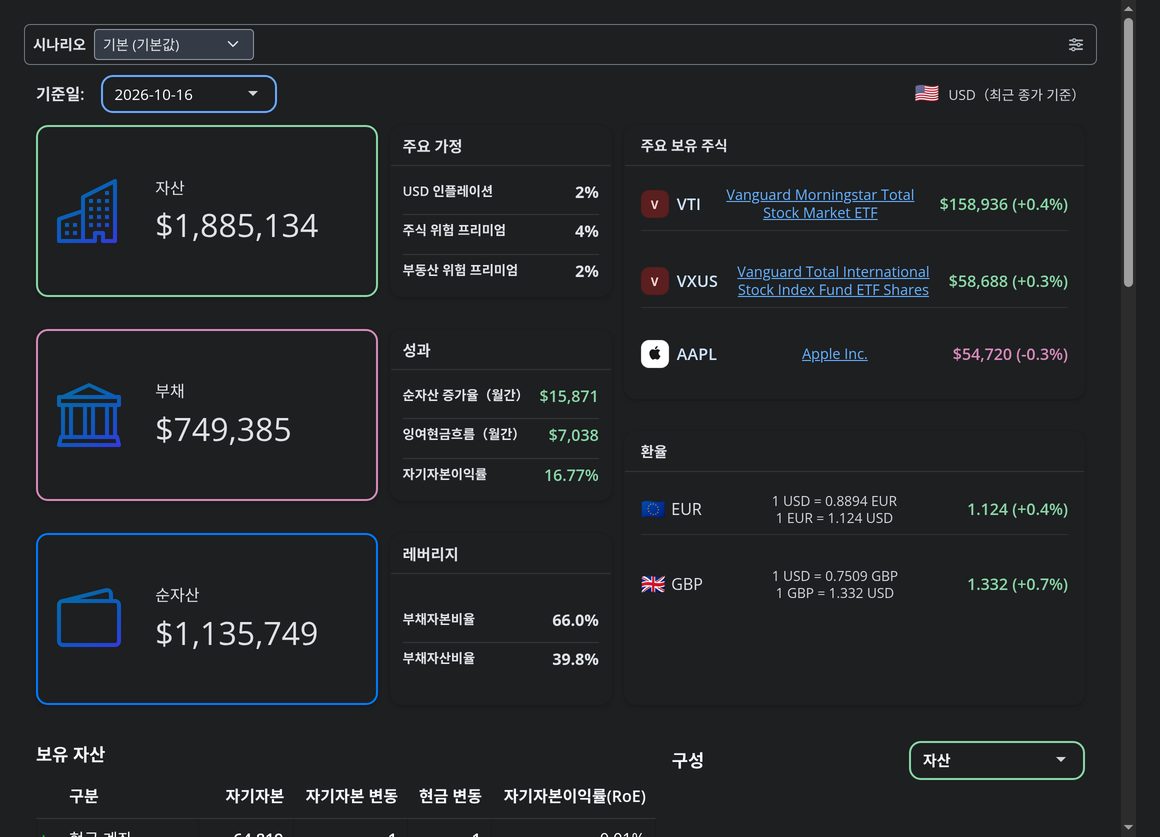
Task: Click the 부동산 위험 프리미엄 2% value
Action: pyautogui.click(x=587, y=272)
